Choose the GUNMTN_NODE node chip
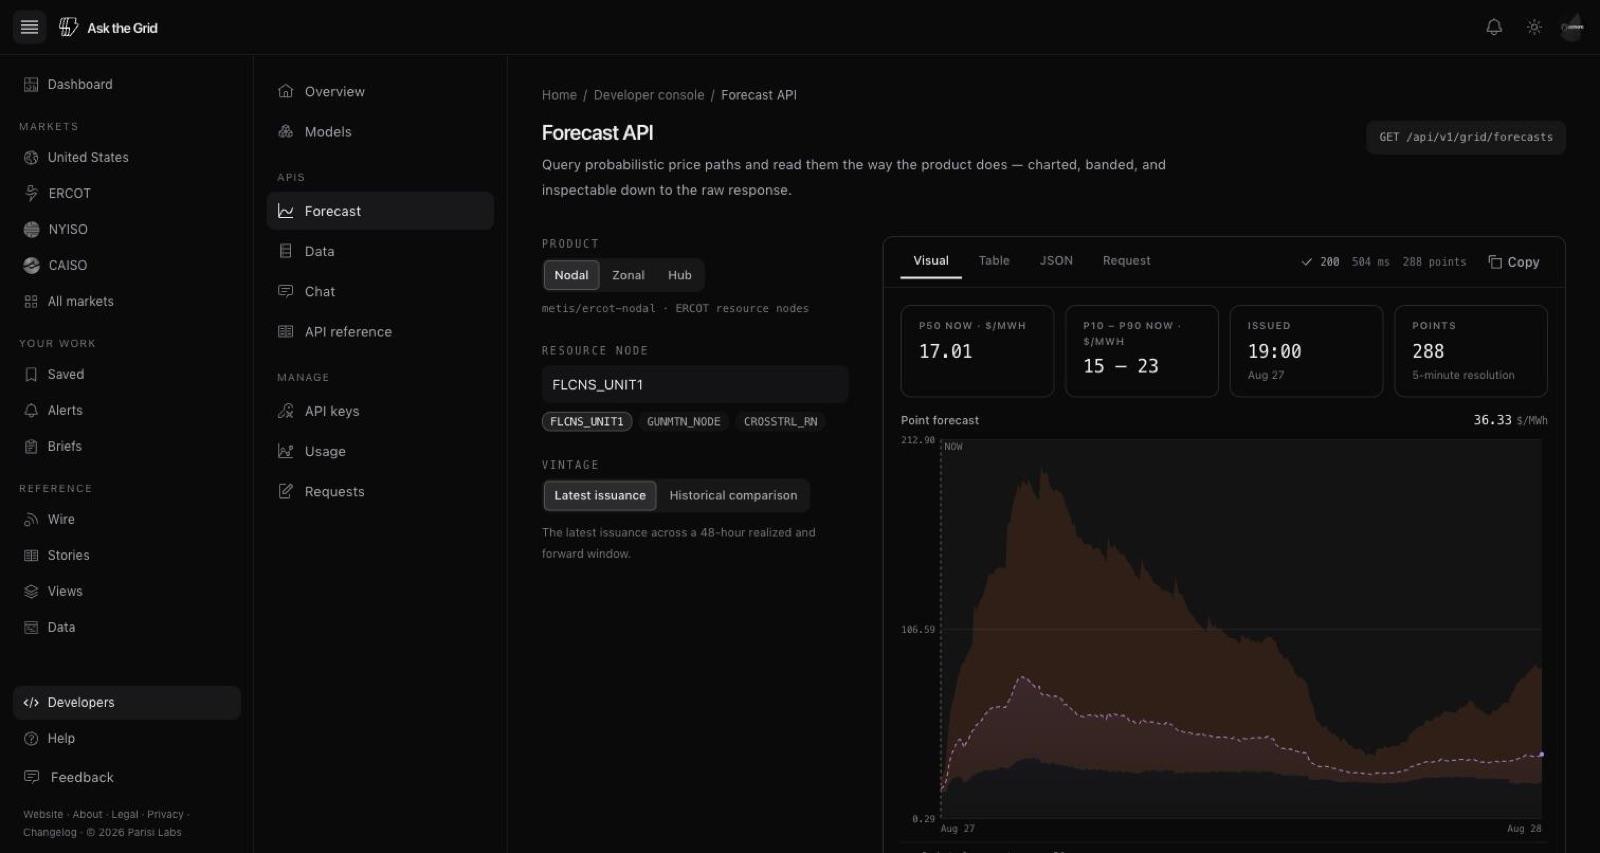The image size is (1600, 853). (x=684, y=422)
